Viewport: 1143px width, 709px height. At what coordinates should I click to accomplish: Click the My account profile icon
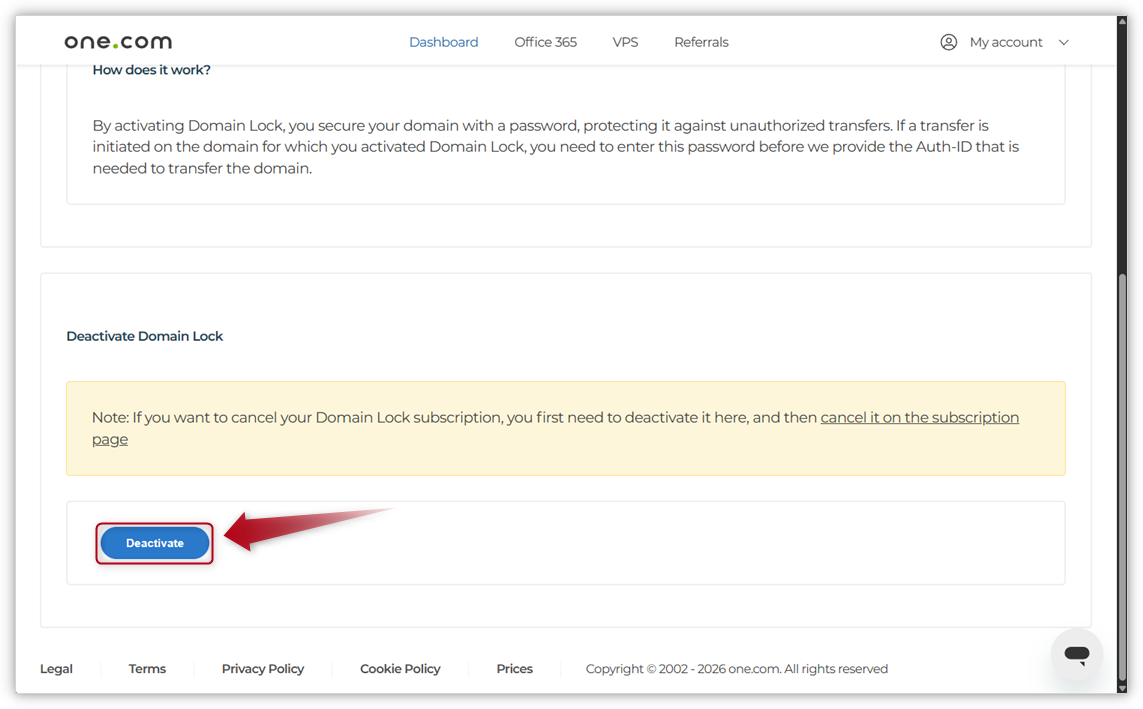coord(948,42)
